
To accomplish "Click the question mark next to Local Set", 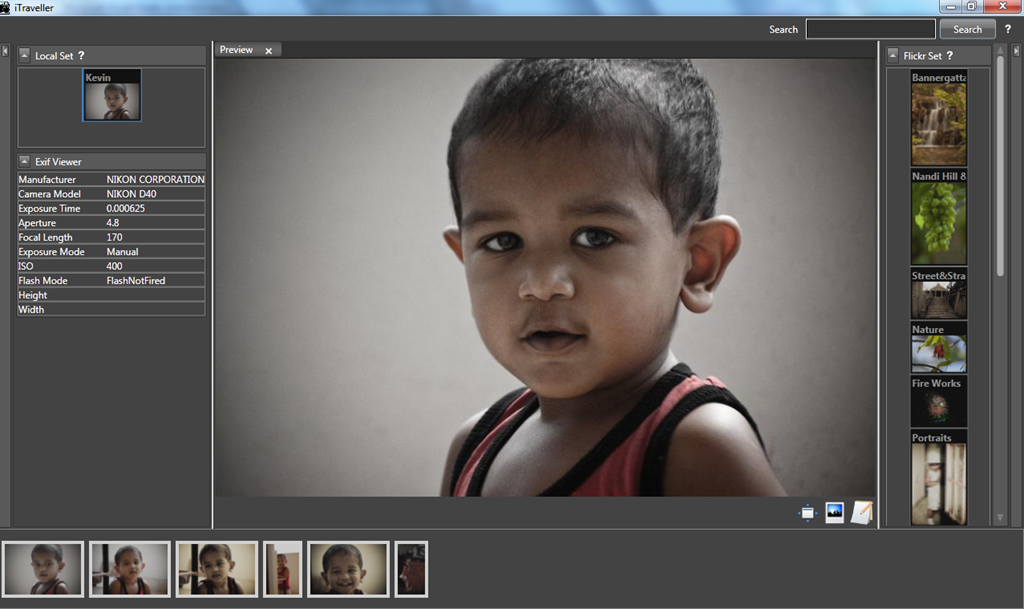I will 81,56.
